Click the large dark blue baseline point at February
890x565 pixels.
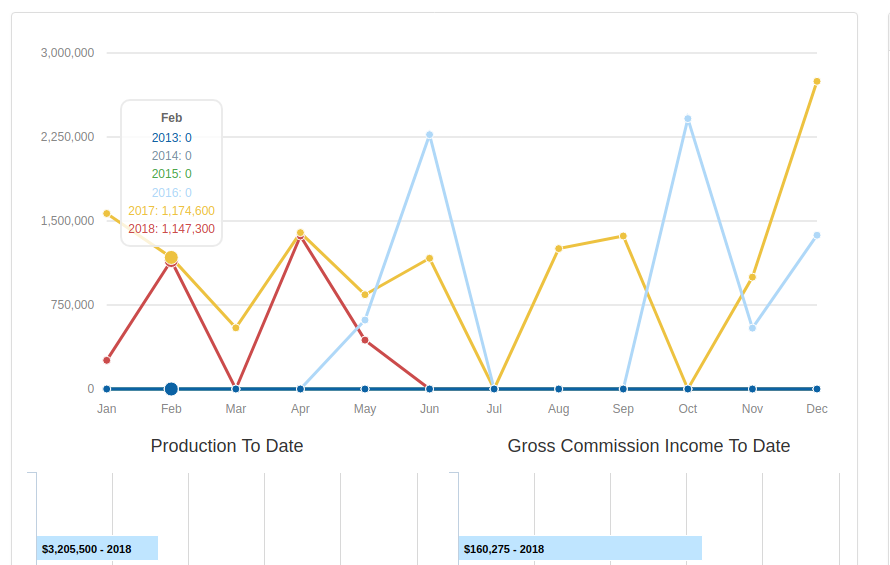pos(171,389)
